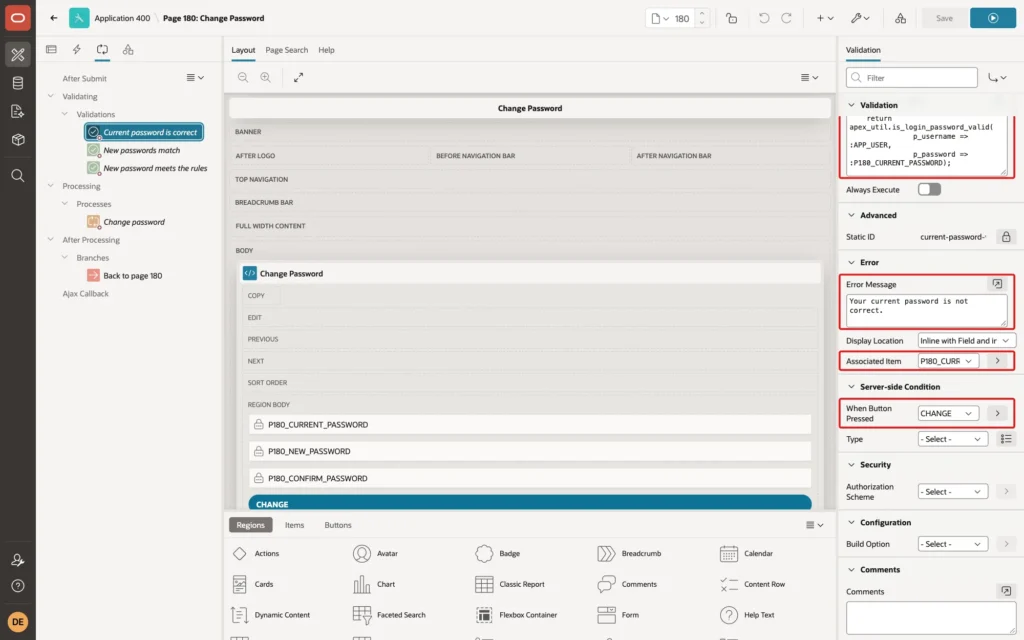Open SQL Workshop database icon
The height and width of the screenshot is (640, 1024).
pyautogui.click(x=18, y=83)
